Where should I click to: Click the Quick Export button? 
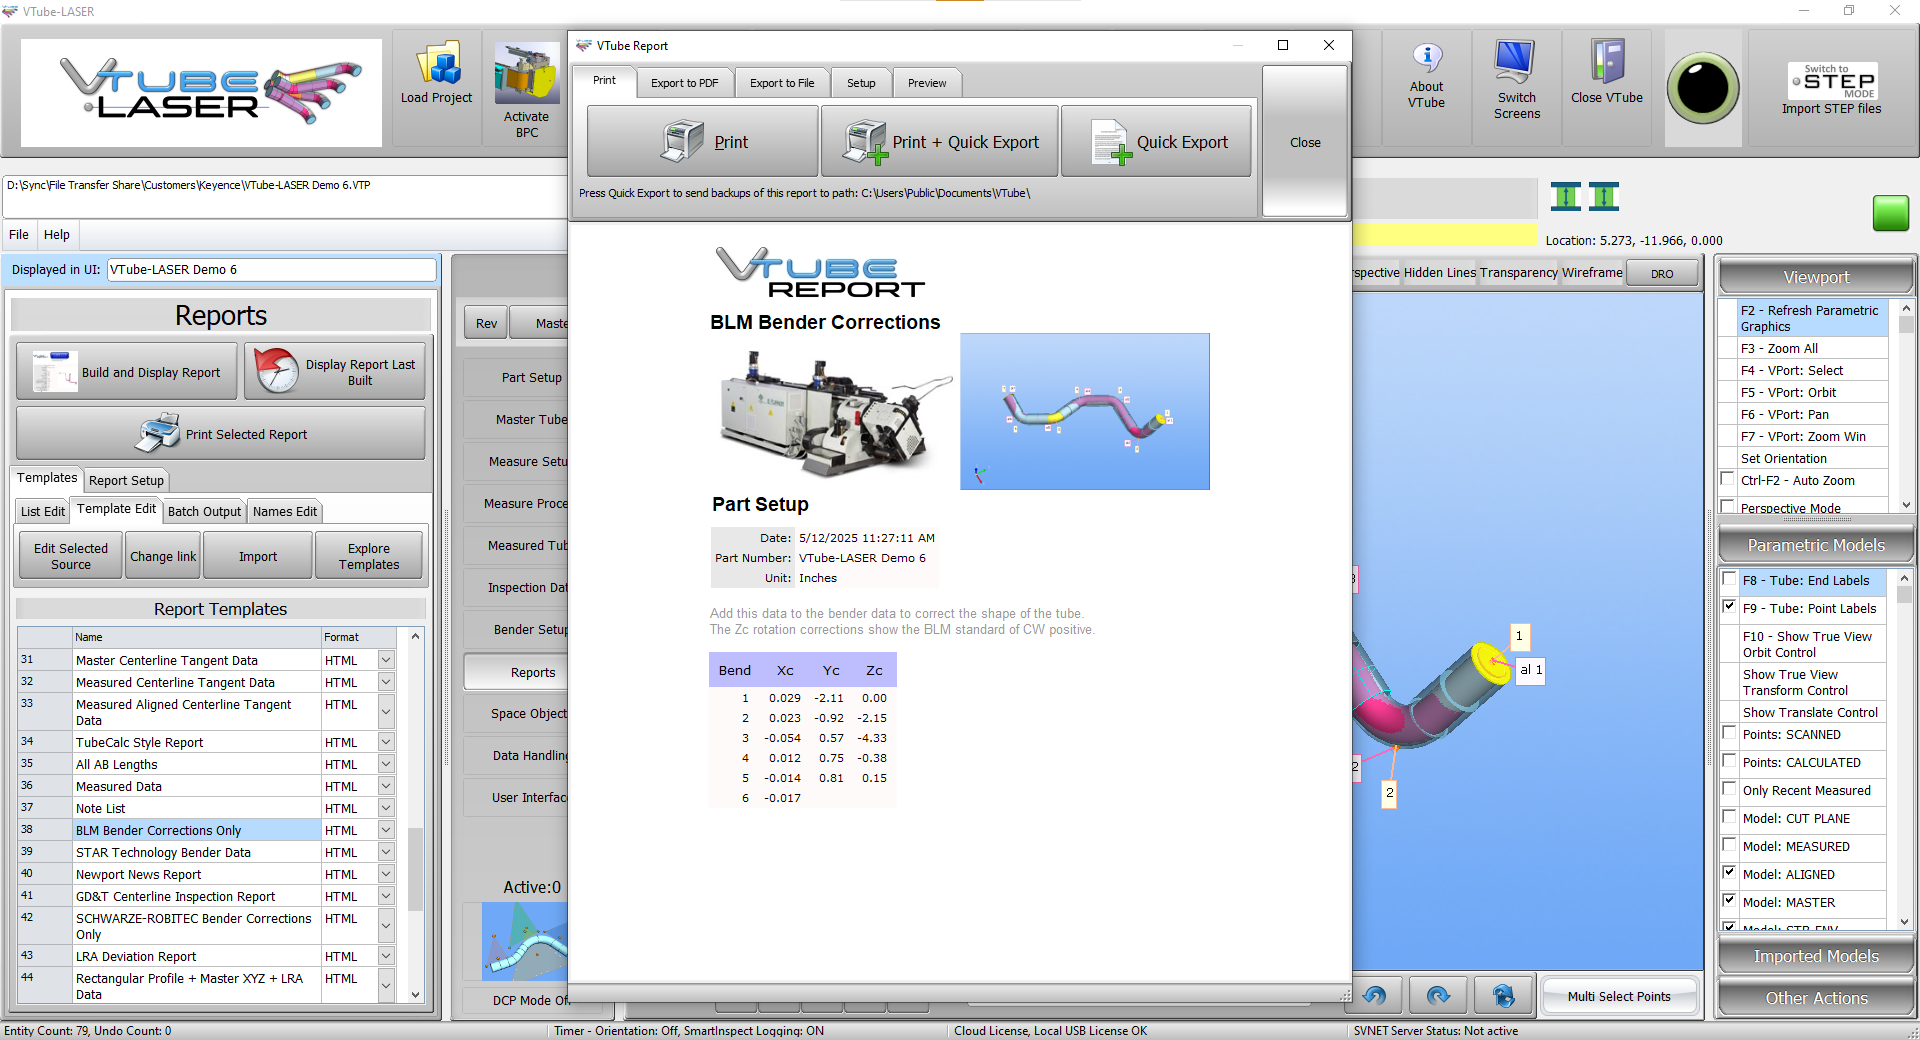(1156, 142)
